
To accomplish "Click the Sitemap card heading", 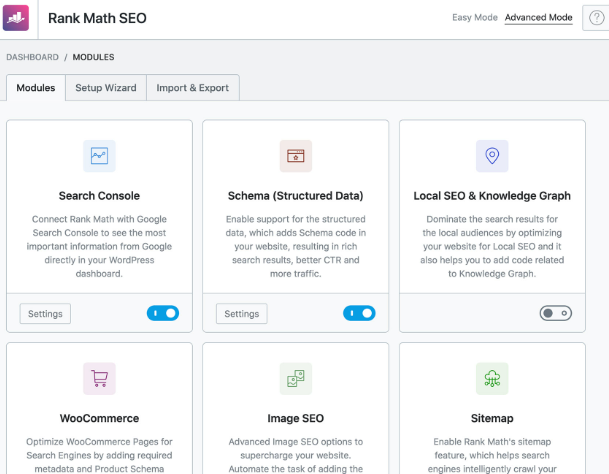I will (x=492, y=418).
